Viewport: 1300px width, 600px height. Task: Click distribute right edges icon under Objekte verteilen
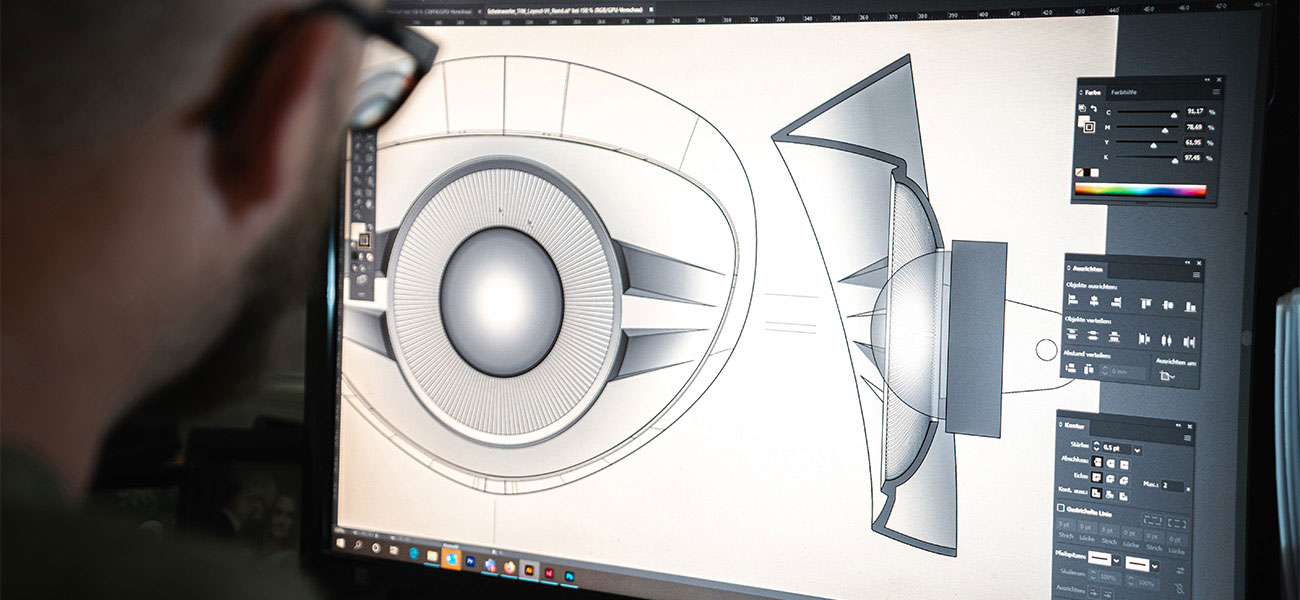click(x=1189, y=342)
